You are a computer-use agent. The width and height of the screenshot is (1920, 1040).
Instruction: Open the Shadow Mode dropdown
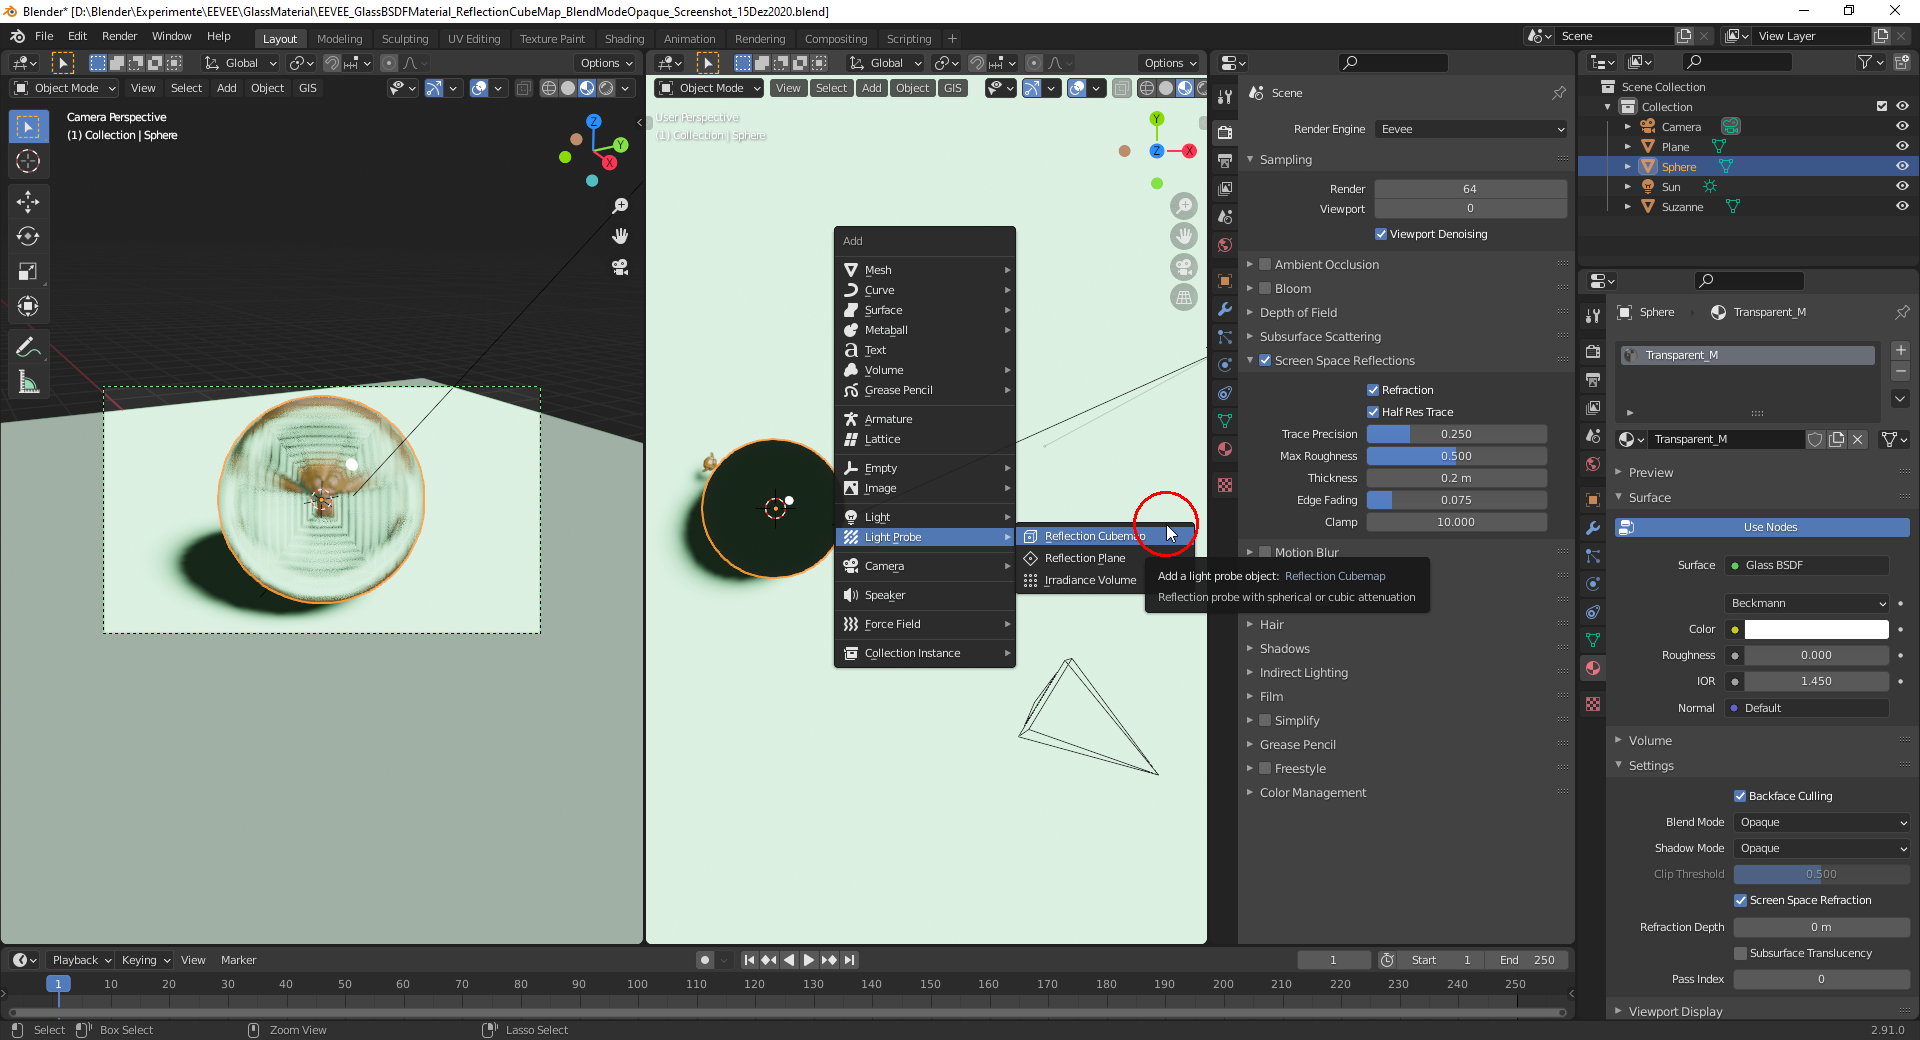tap(1822, 848)
